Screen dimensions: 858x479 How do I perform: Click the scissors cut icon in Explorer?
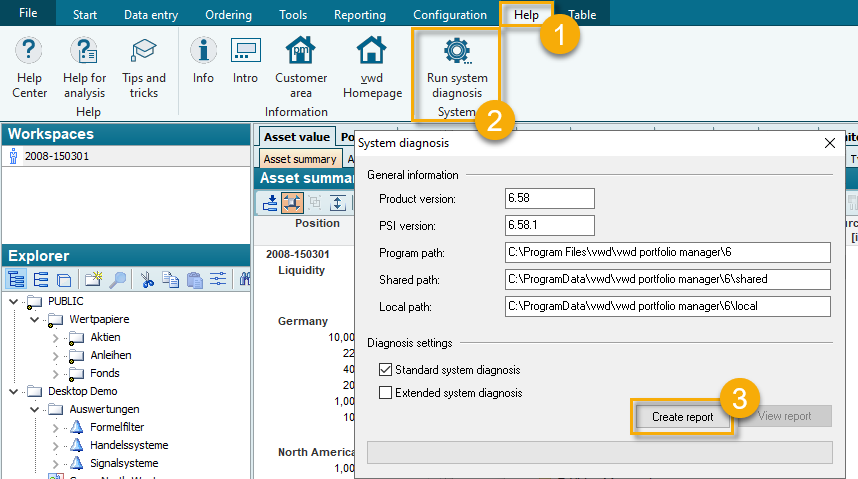point(146,280)
